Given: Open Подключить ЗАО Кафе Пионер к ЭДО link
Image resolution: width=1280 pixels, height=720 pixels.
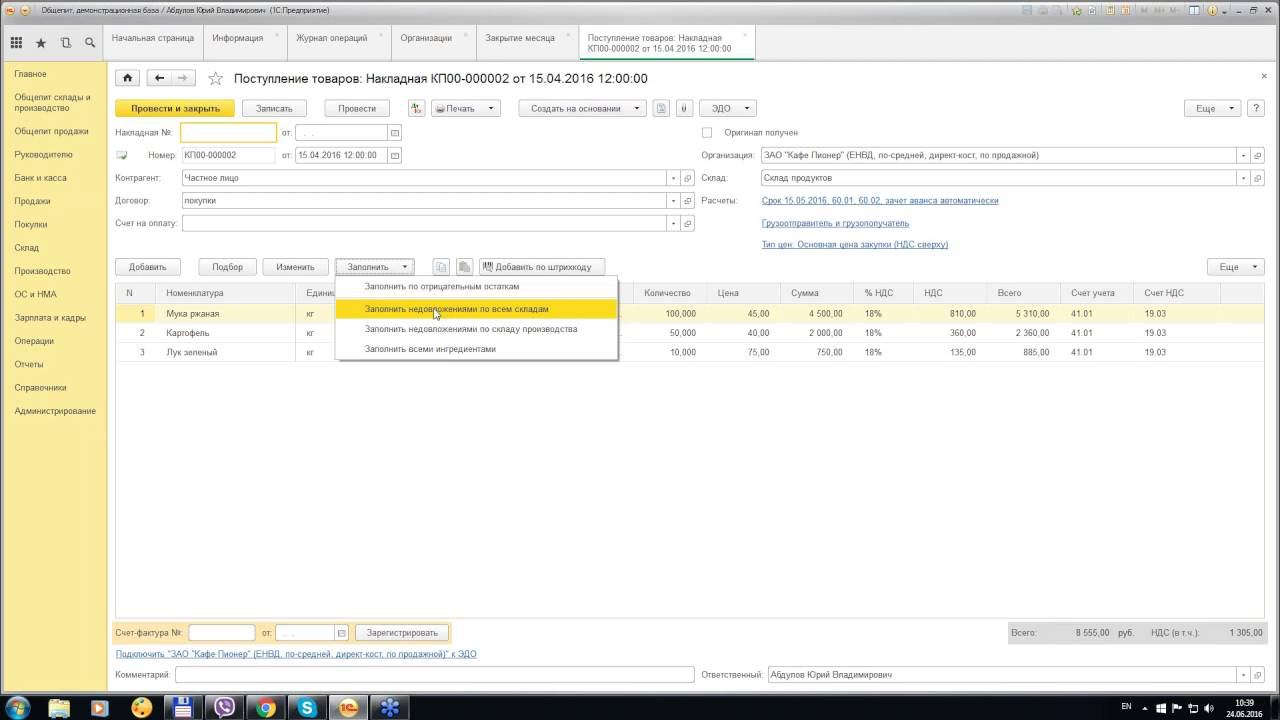Looking at the screenshot, I should (x=296, y=654).
